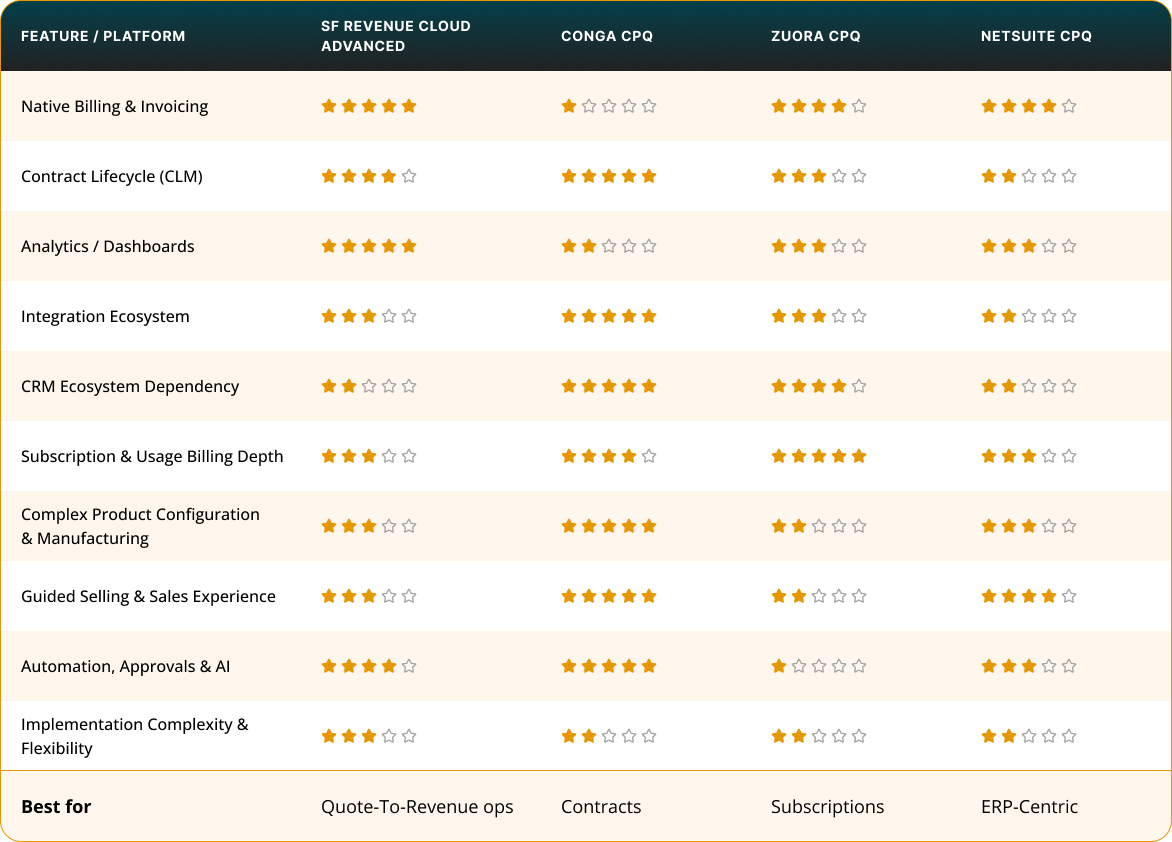This screenshot has width=1172, height=842.
Task: Click NetSuite CPQ's Implementation Complexity star rating
Action: (1028, 737)
